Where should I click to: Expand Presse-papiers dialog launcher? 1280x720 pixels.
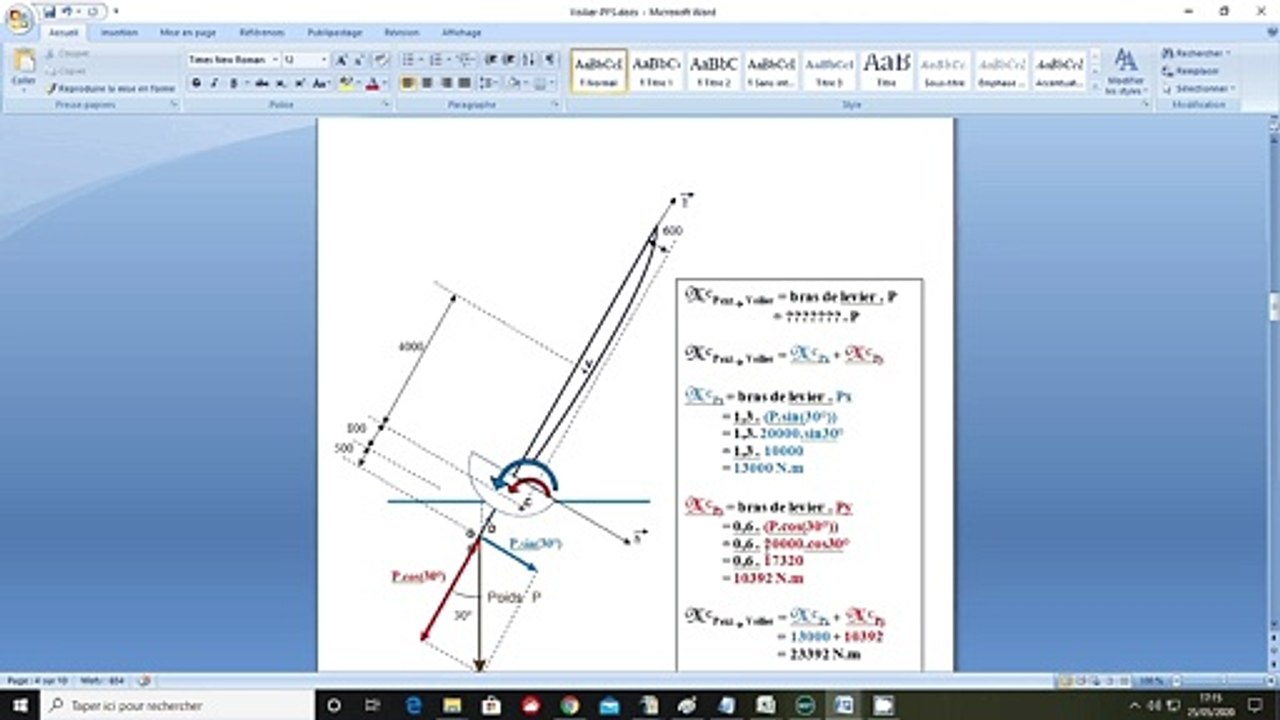coord(174,104)
